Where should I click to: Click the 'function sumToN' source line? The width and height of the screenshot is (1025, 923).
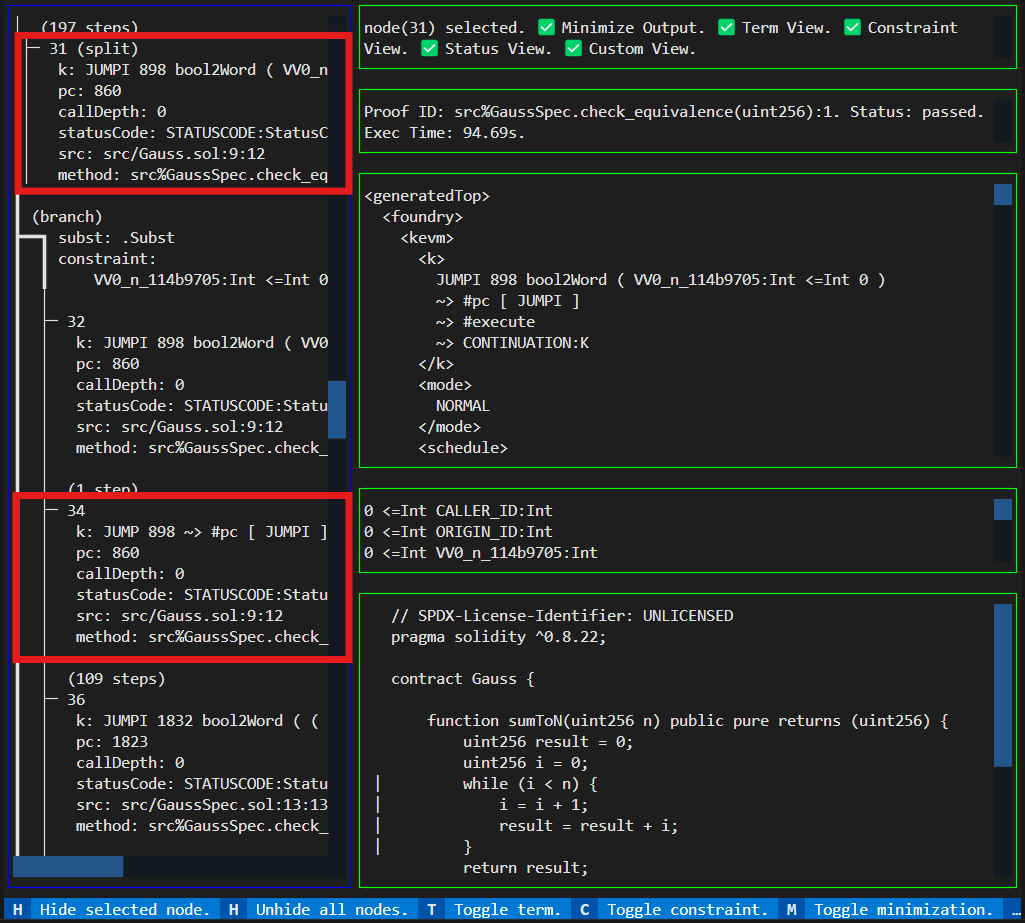pyautogui.click(x=688, y=720)
